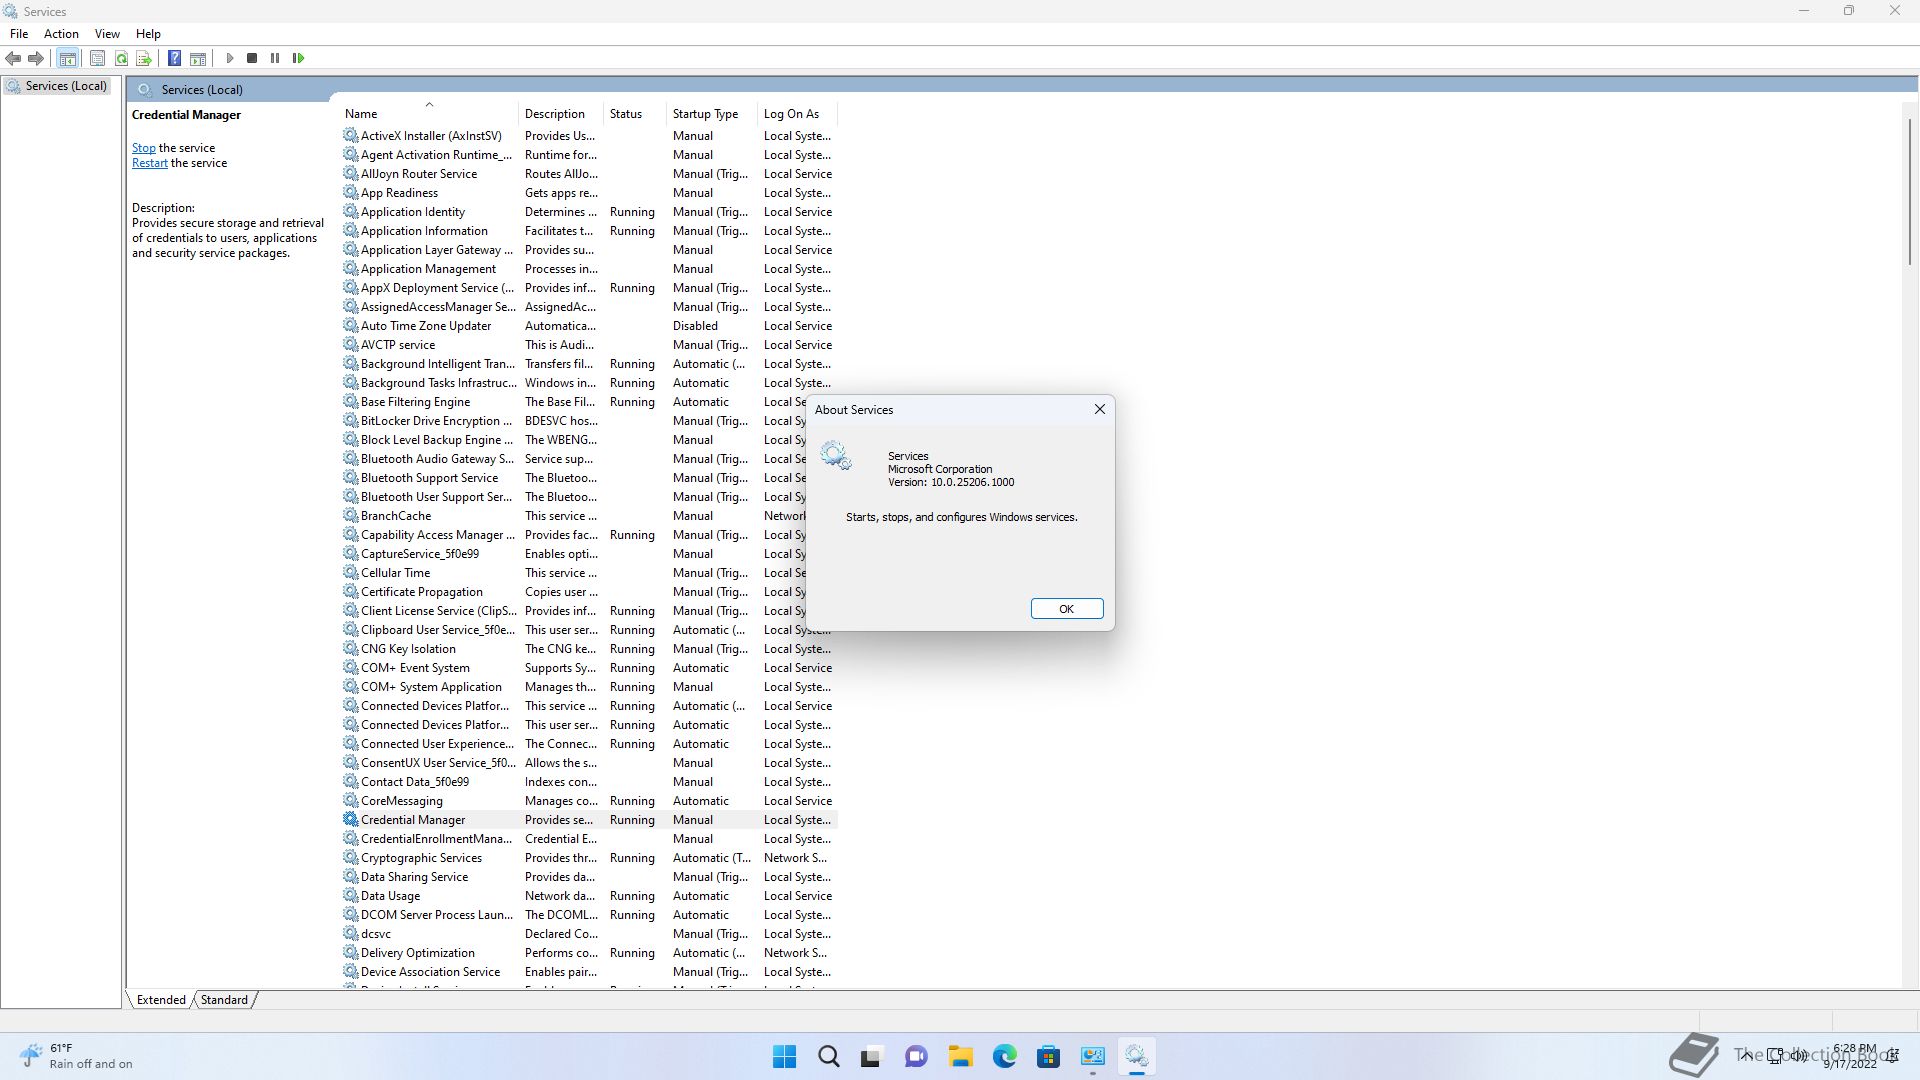1920x1080 pixels.
Task: Show hidden tray icons via the chevron
Action: pos(1746,1055)
